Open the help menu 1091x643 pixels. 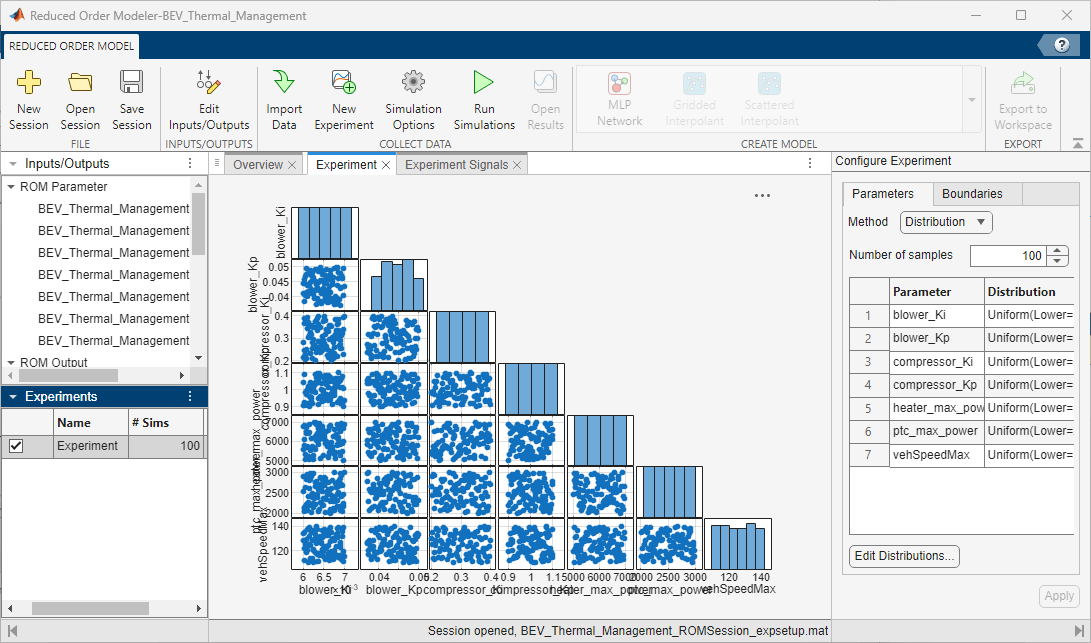(x=1060, y=44)
